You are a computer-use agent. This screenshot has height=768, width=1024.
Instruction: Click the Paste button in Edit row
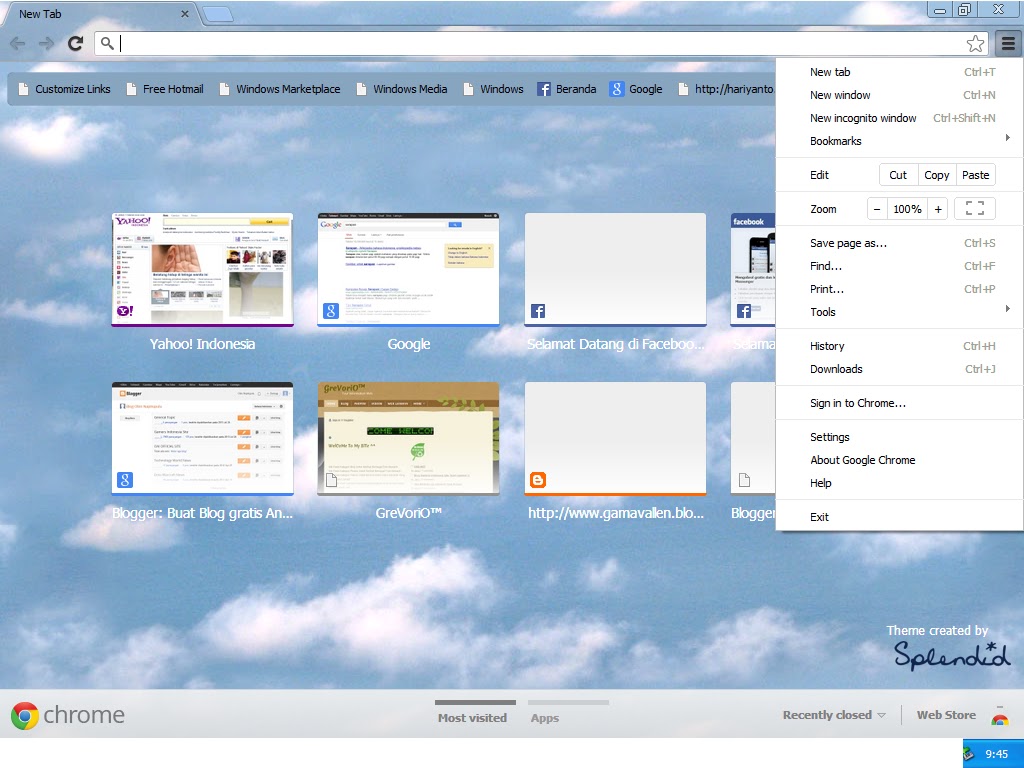(x=976, y=175)
